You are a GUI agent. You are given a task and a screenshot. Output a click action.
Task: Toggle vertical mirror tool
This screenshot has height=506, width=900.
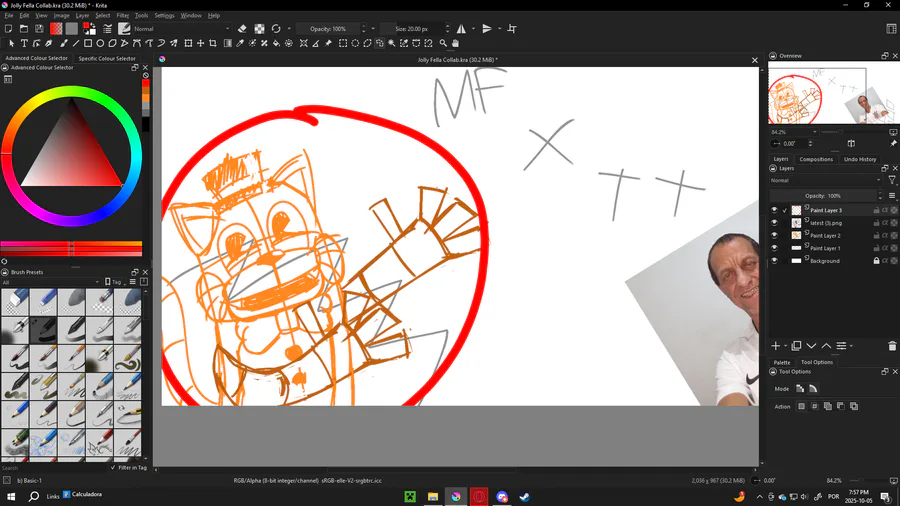point(487,29)
